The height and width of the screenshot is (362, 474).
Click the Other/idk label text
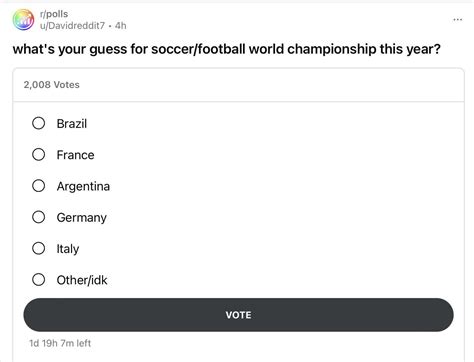[82, 280]
